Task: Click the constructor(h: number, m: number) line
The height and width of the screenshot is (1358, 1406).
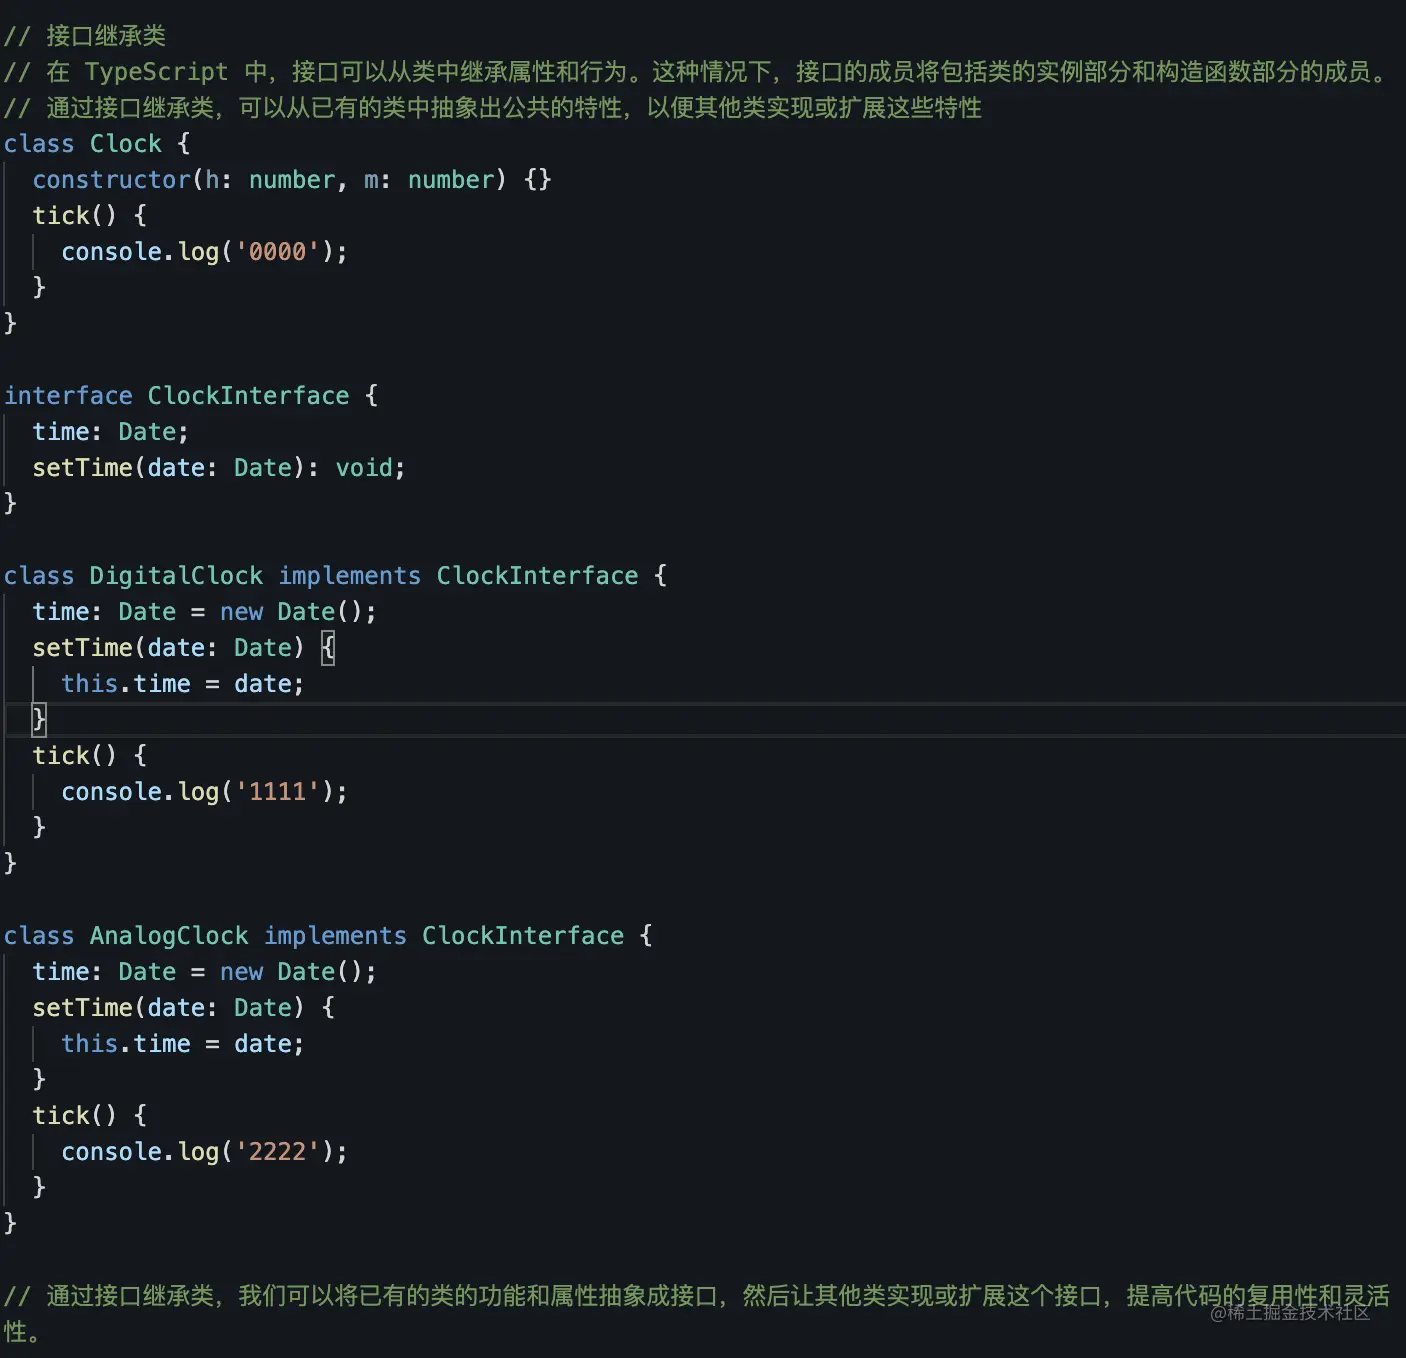Action: click(292, 180)
